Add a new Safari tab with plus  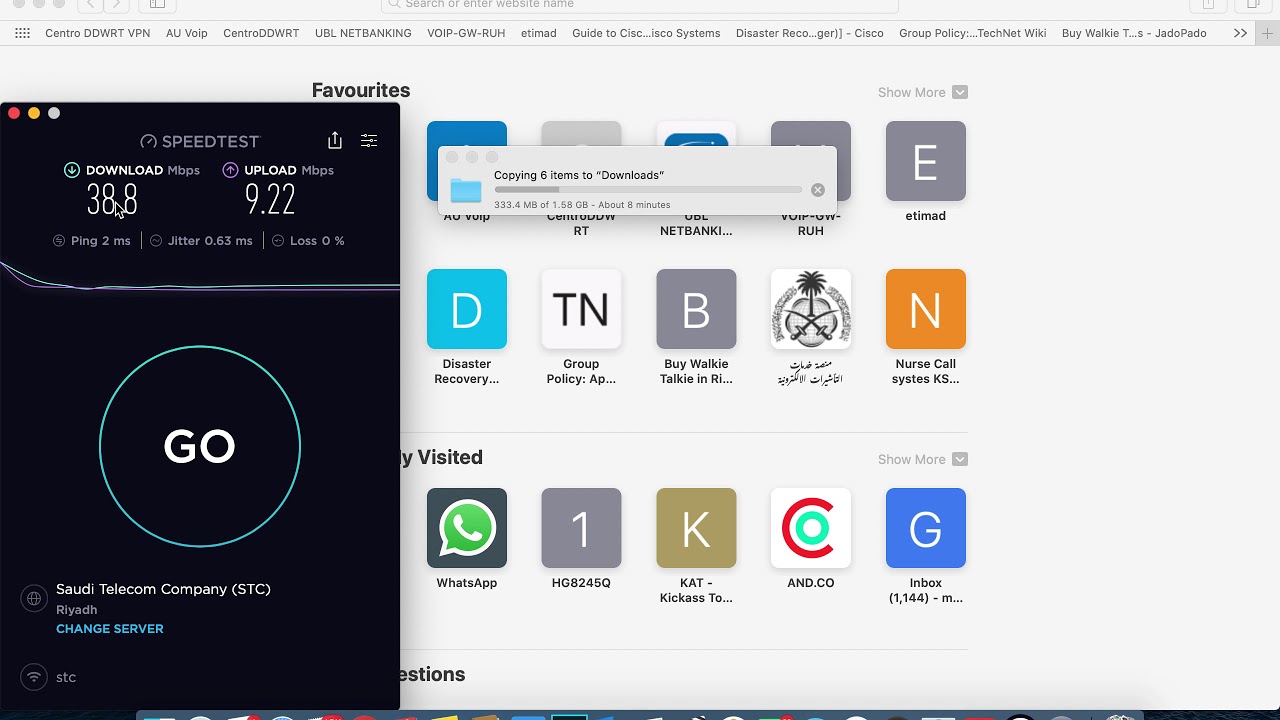(1268, 33)
